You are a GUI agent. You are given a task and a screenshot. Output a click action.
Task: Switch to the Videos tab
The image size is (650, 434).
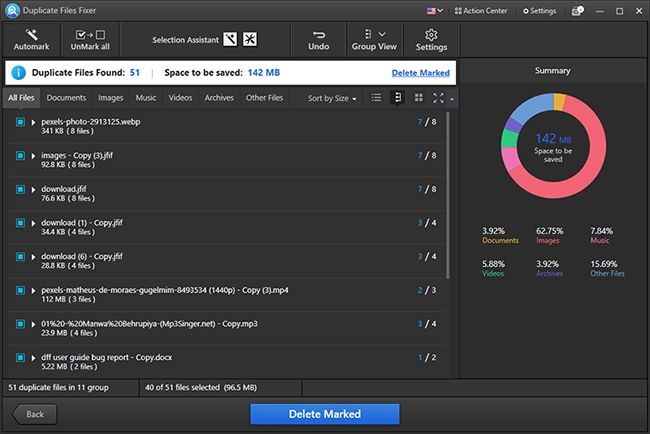[x=180, y=98]
